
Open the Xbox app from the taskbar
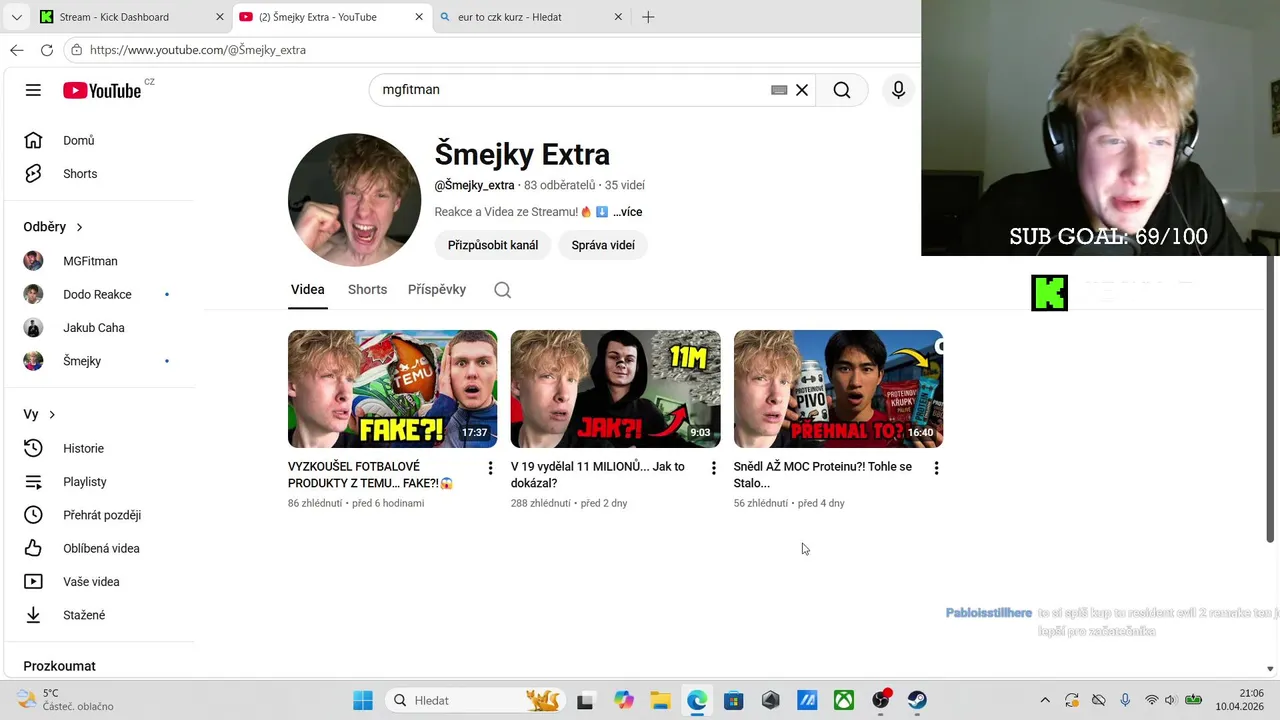(x=844, y=700)
